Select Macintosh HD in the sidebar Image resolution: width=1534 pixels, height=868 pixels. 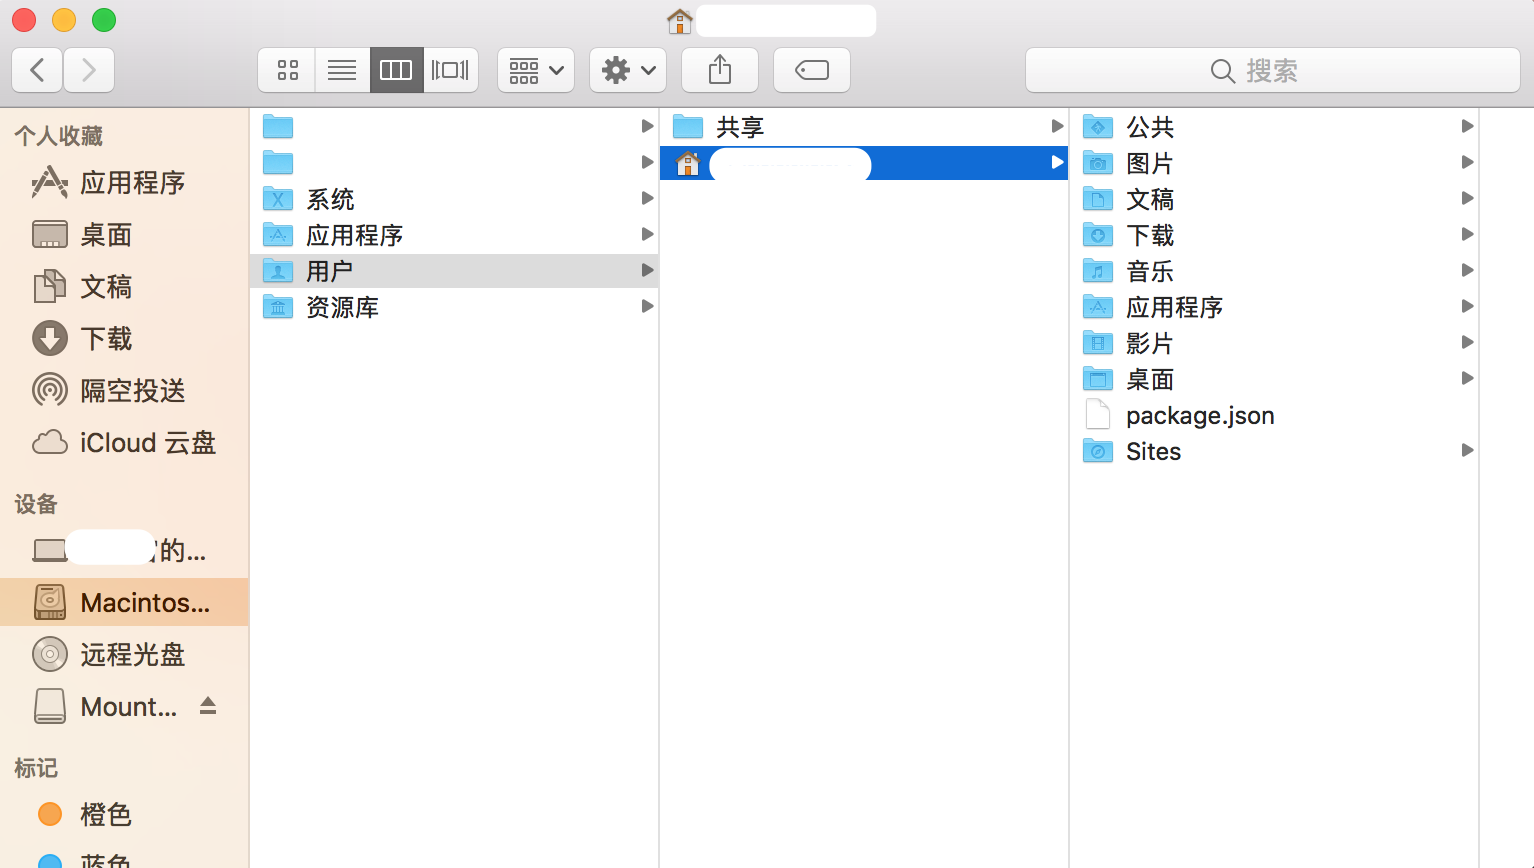[124, 602]
